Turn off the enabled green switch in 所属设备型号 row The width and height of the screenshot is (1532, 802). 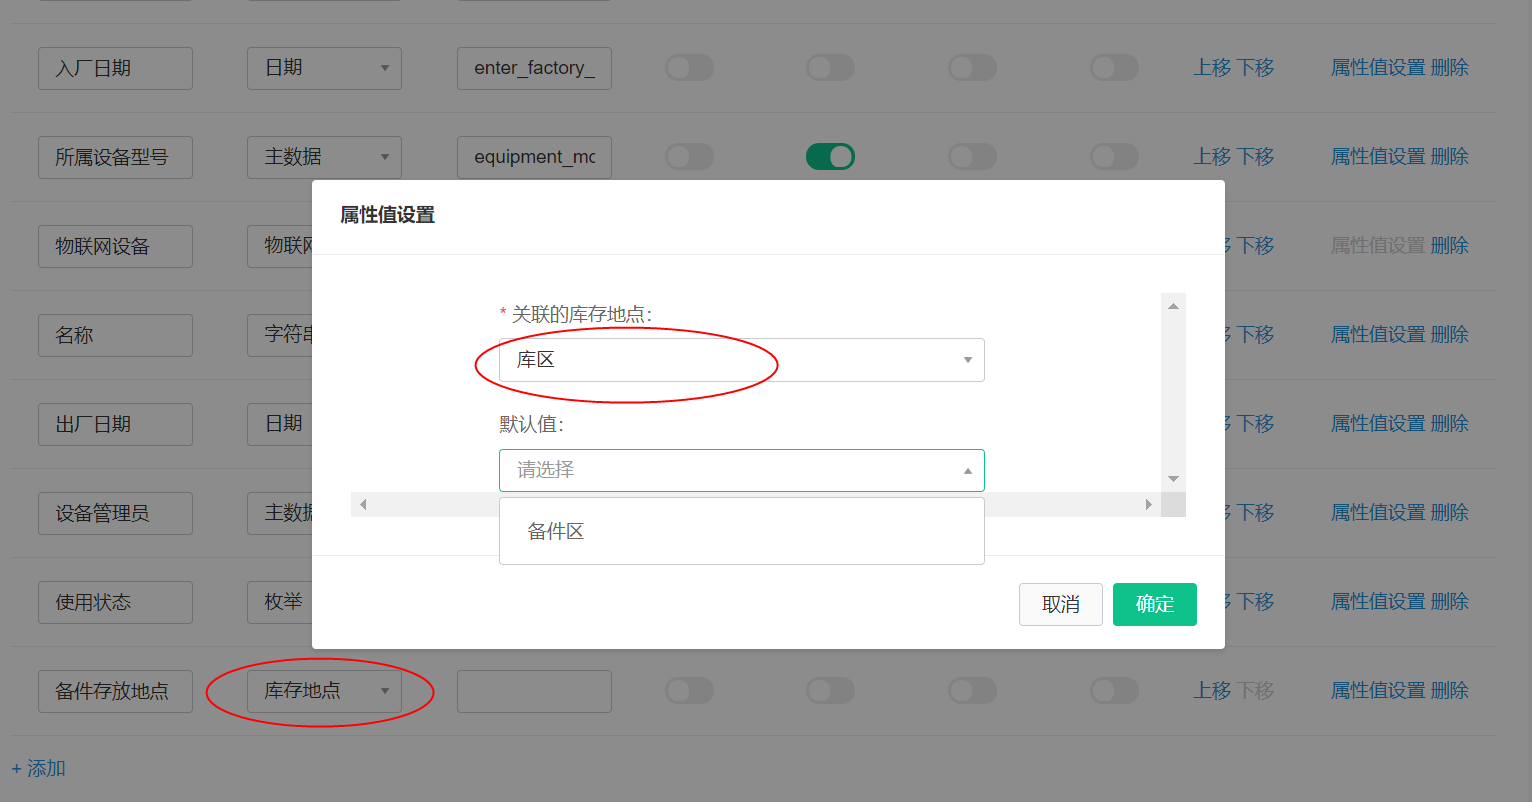(x=830, y=157)
